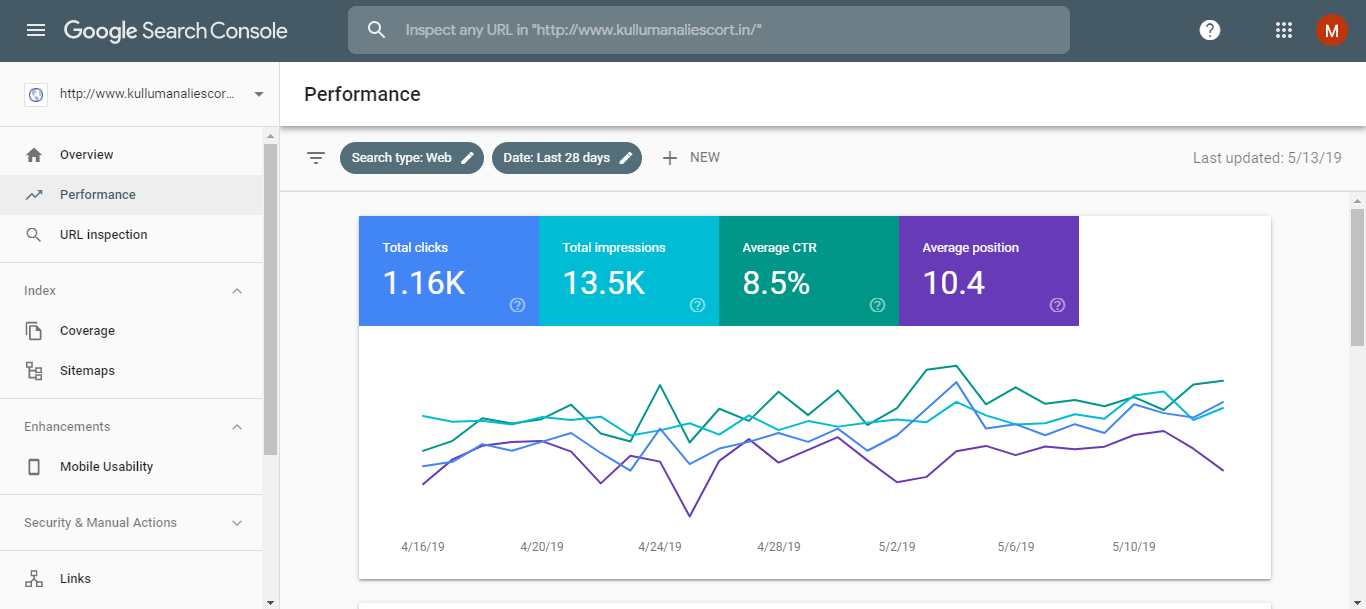Open the Links report
1366x609 pixels.
(x=75, y=579)
